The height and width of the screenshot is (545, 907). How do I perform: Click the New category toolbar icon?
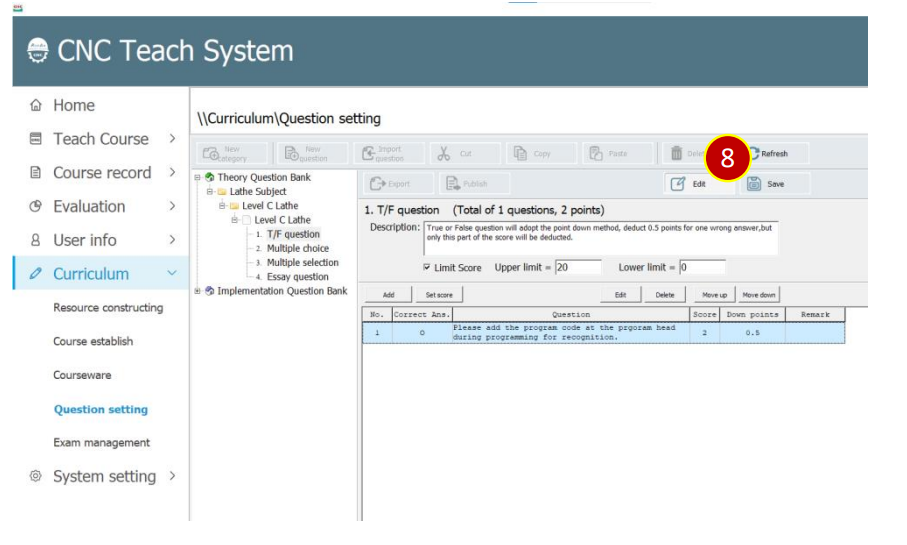(x=211, y=153)
